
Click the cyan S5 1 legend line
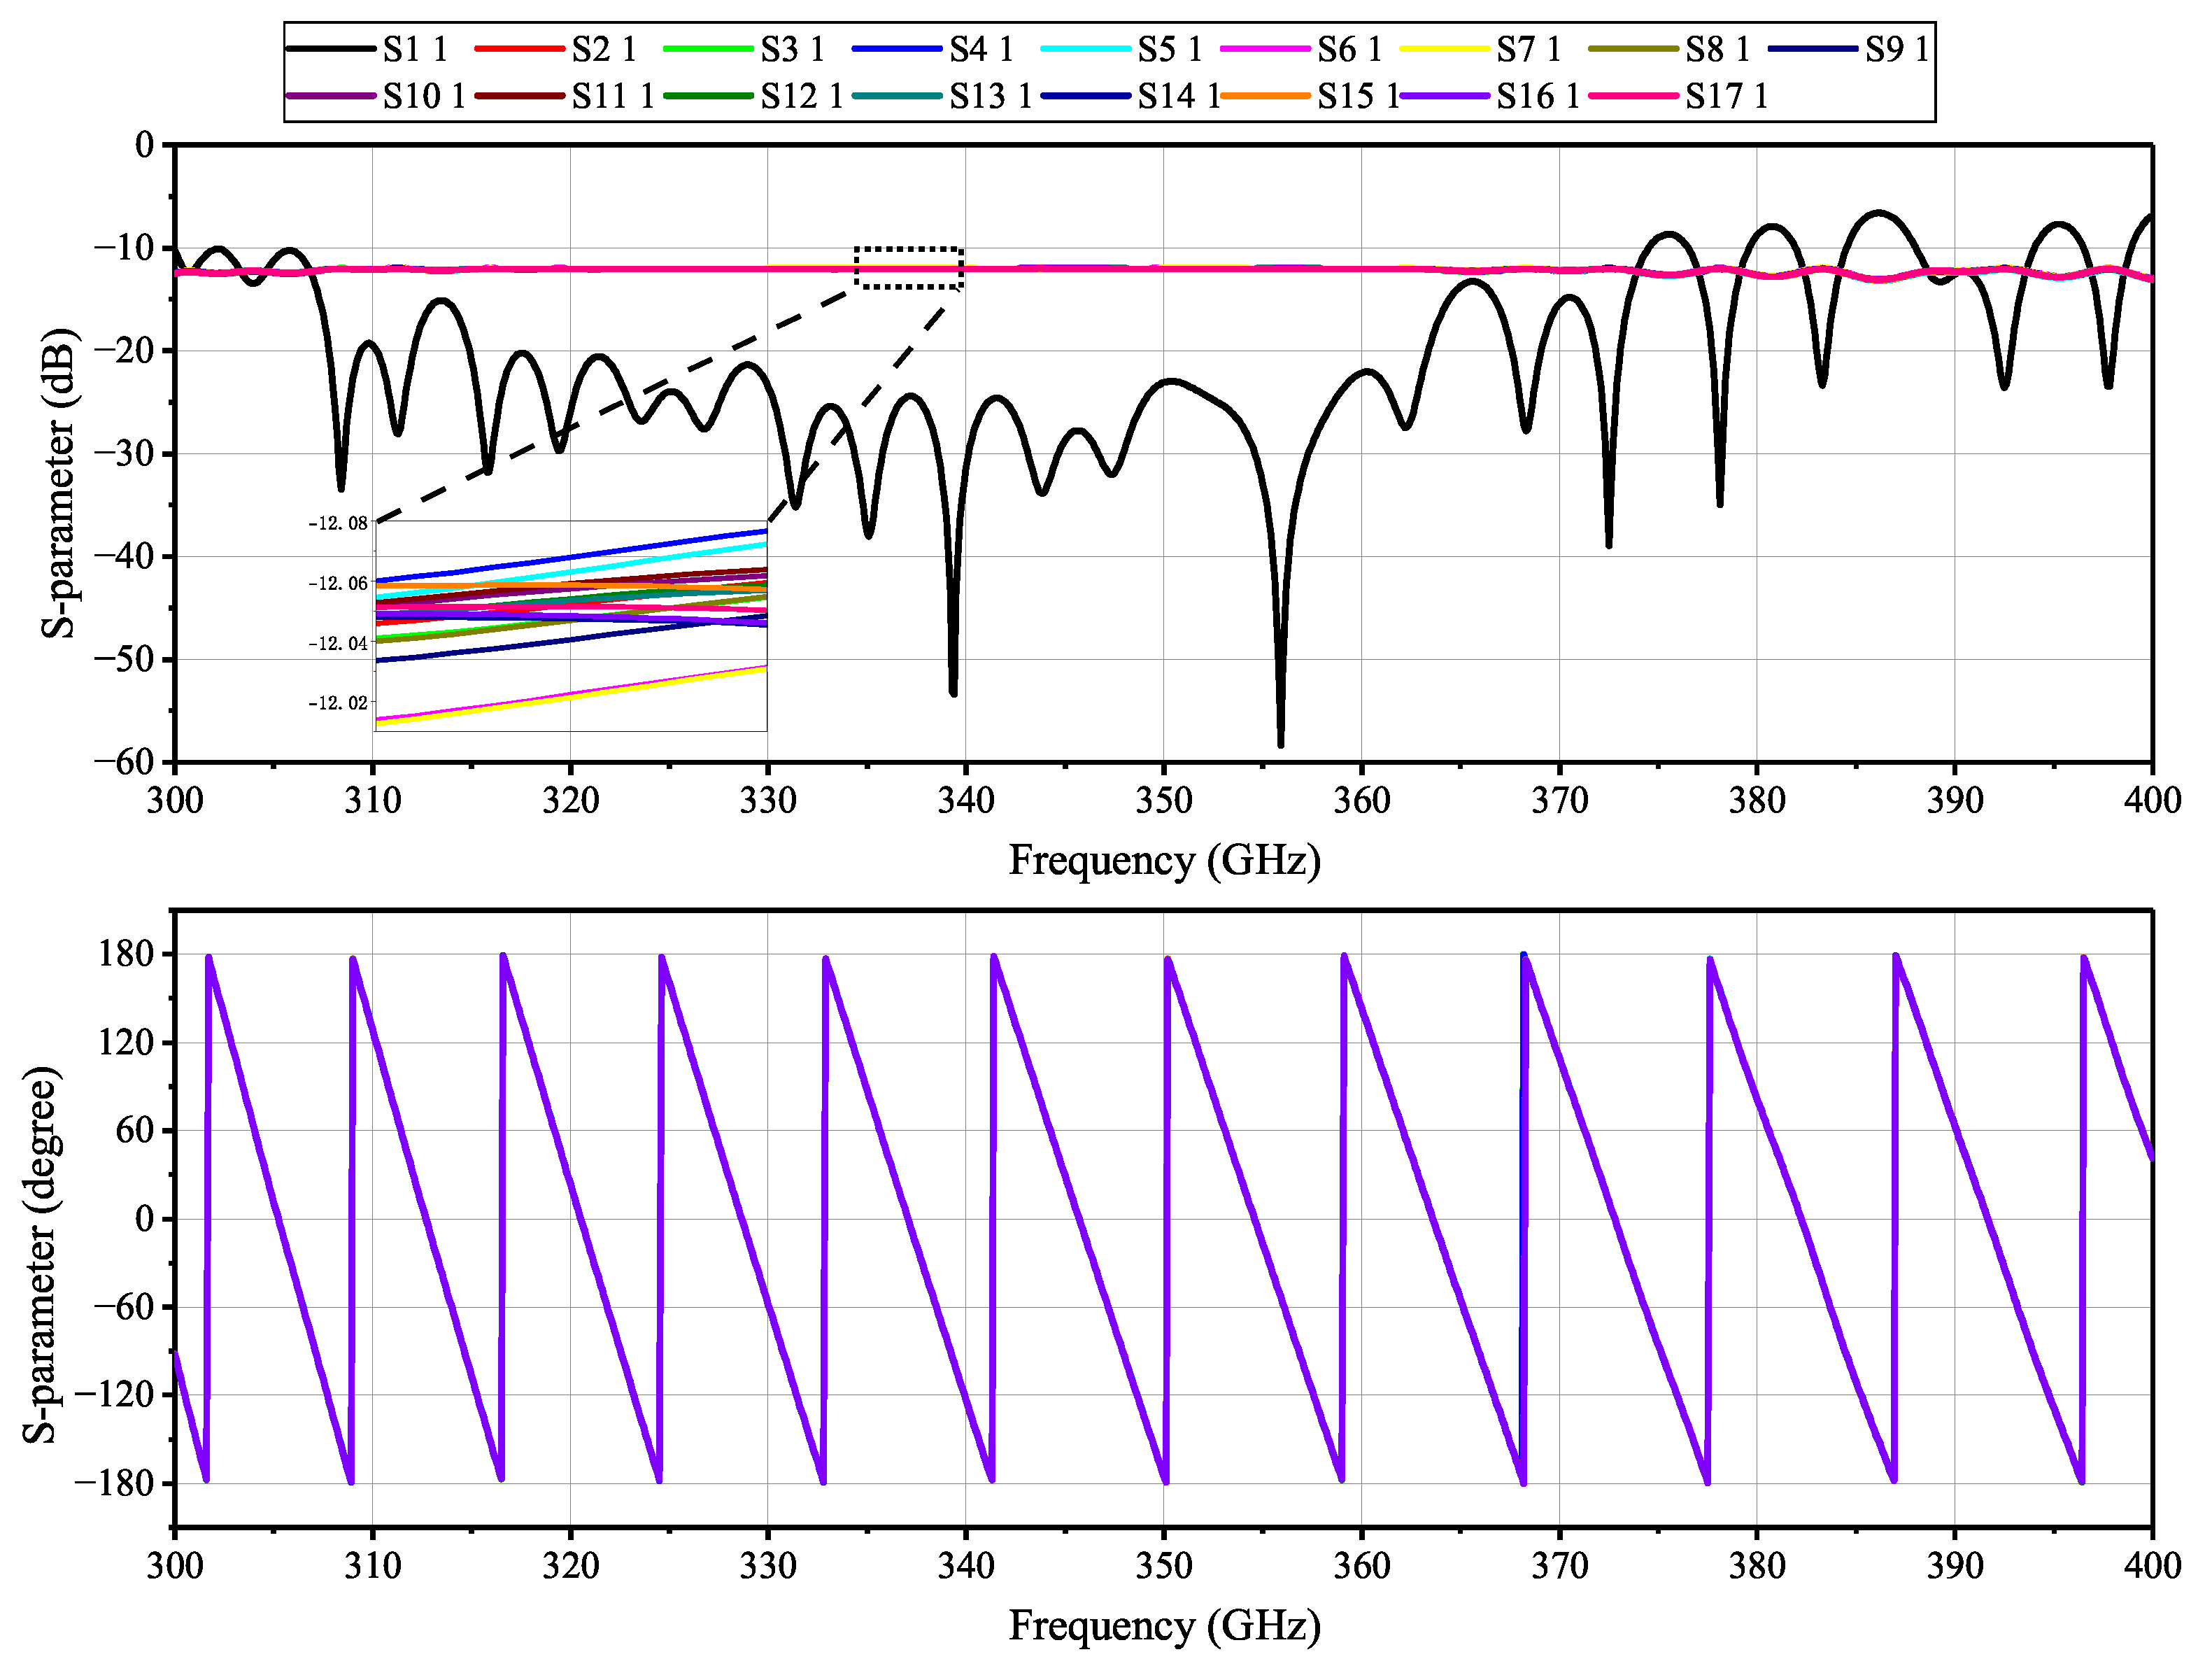coord(1085,48)
